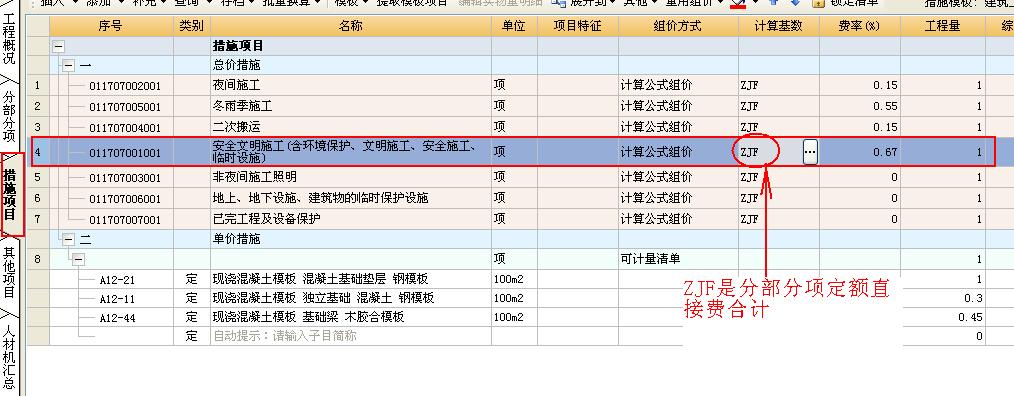The image size is (1014, 396).
Task: Select 地上、地下设施 临时保护设施 item
Action: pyautogui.click(x=320, y=197)
